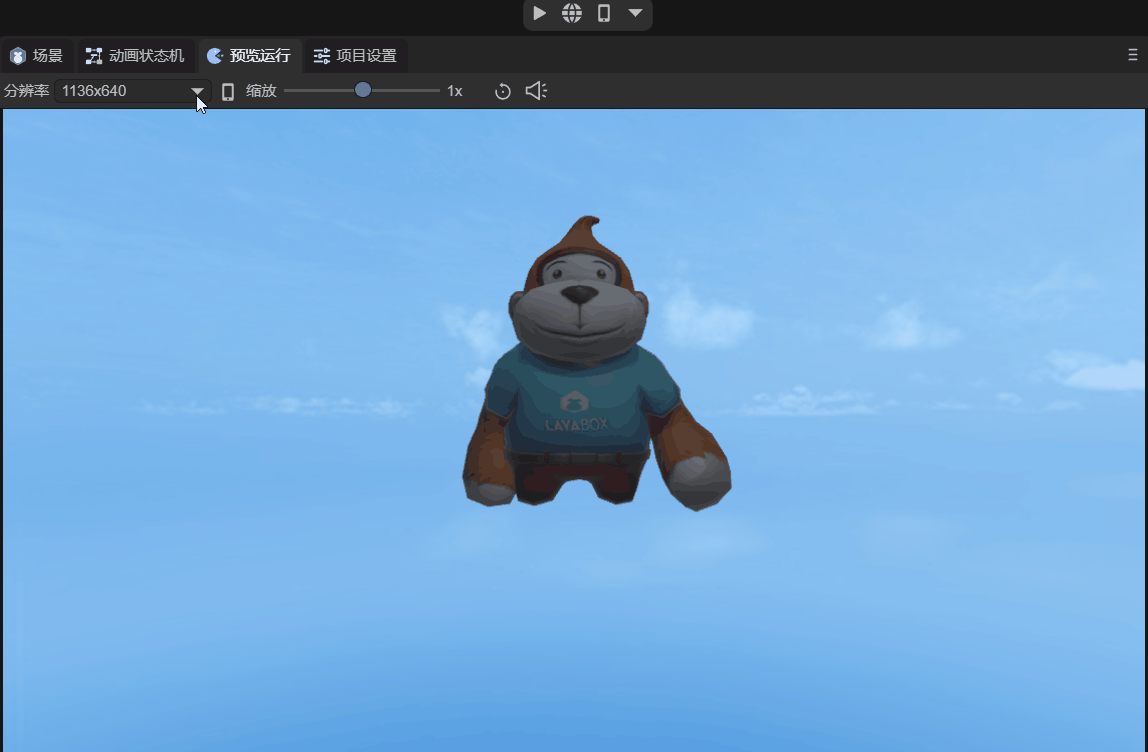Click the reset/refresh preview icon
Viewport: 1148px width, 752px height.
point(503,91)
